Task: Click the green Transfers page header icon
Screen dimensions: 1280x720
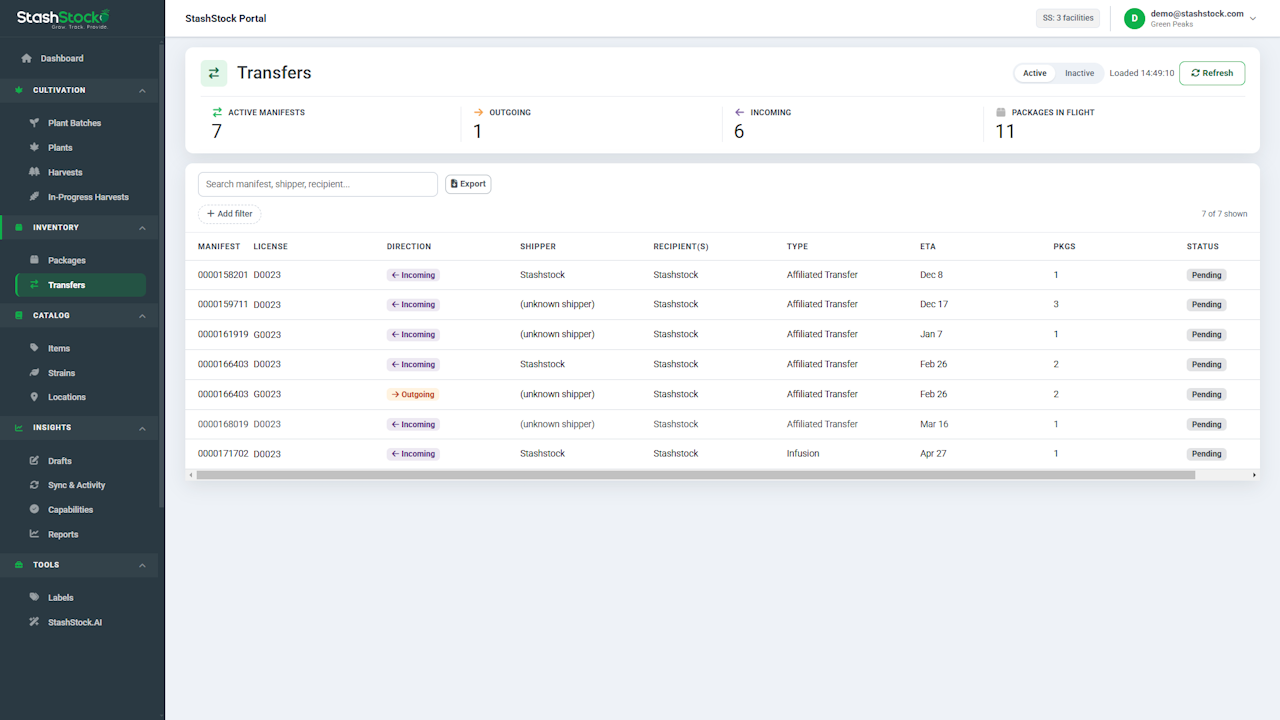Action: point(214,73)
